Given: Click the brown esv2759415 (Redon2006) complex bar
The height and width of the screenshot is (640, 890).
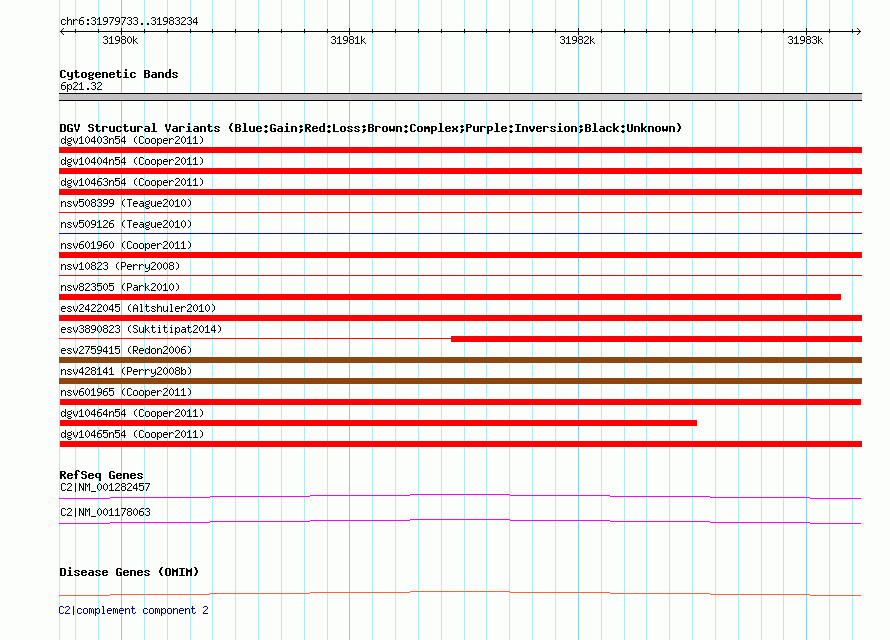Looking at the screenshot, I should click(460, 360).
